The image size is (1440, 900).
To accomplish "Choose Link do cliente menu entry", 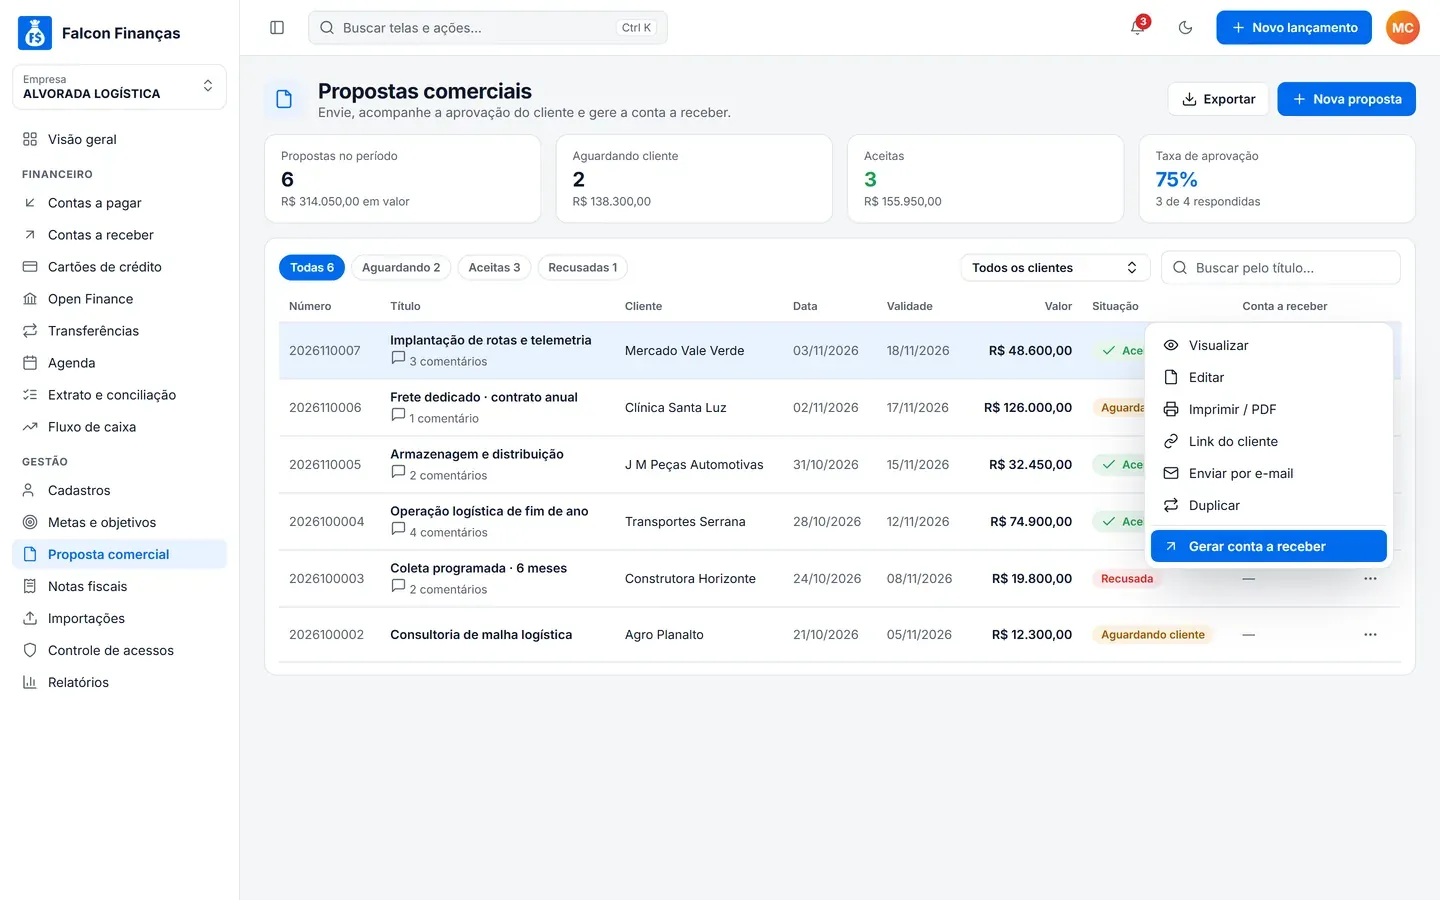I will (1268, 441).
